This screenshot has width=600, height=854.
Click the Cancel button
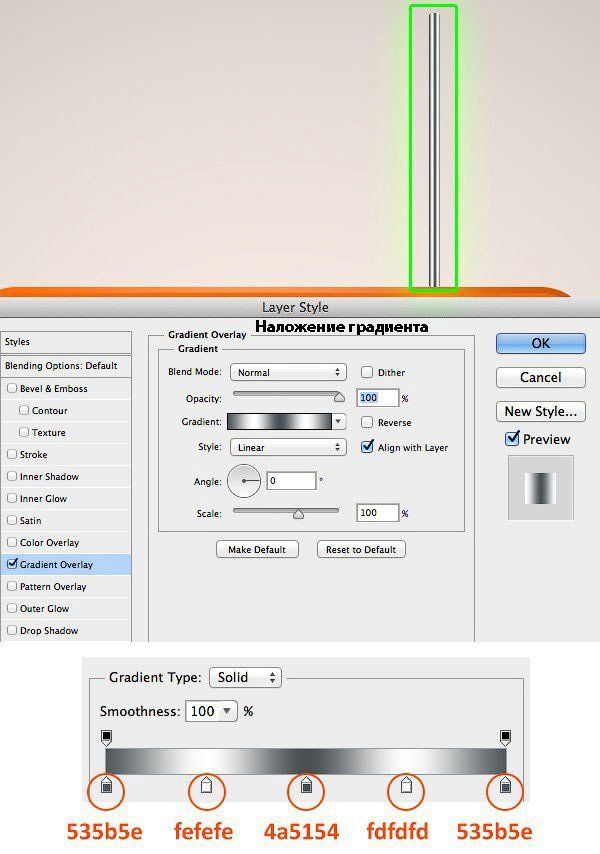tap(541, 377)
